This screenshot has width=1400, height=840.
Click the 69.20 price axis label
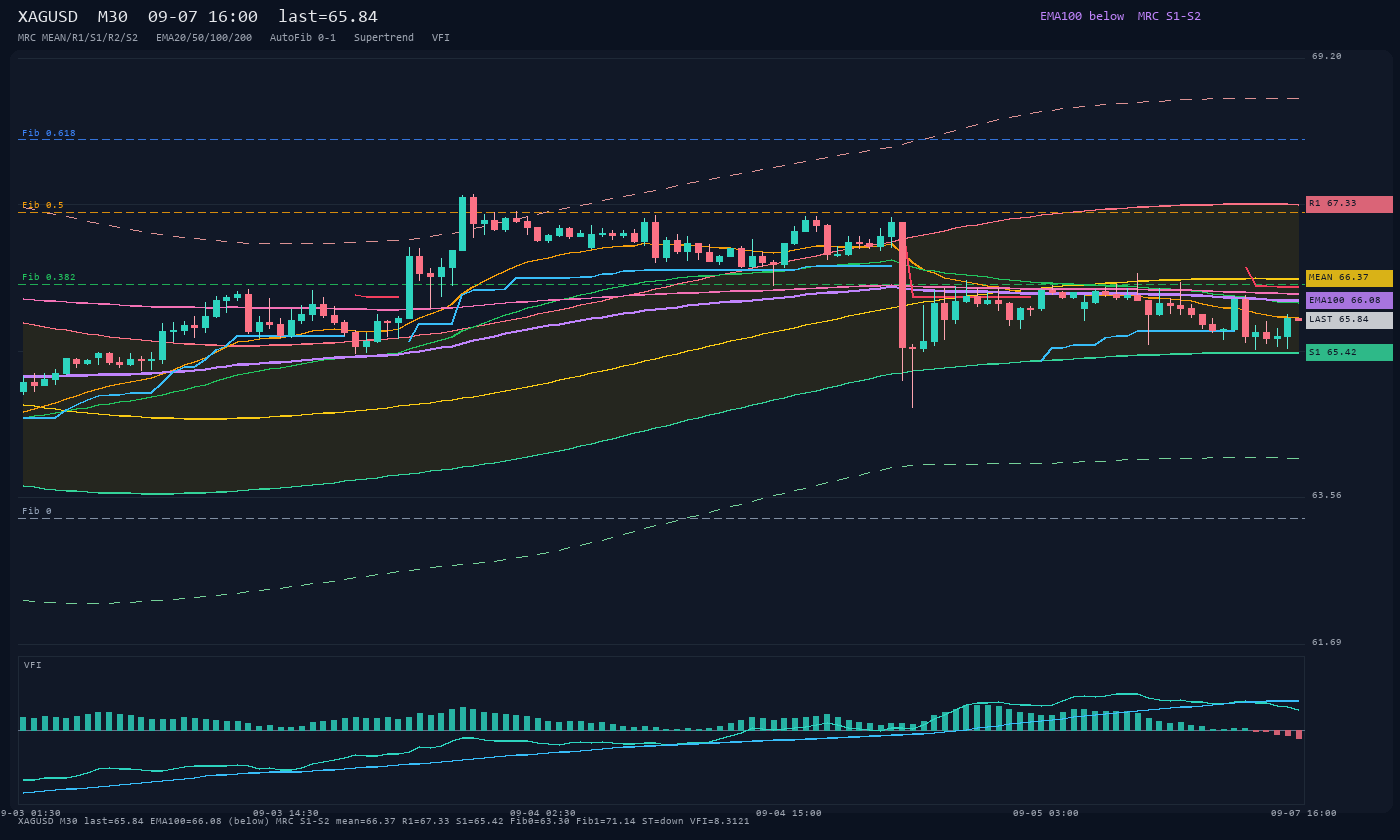(1327, 57)
